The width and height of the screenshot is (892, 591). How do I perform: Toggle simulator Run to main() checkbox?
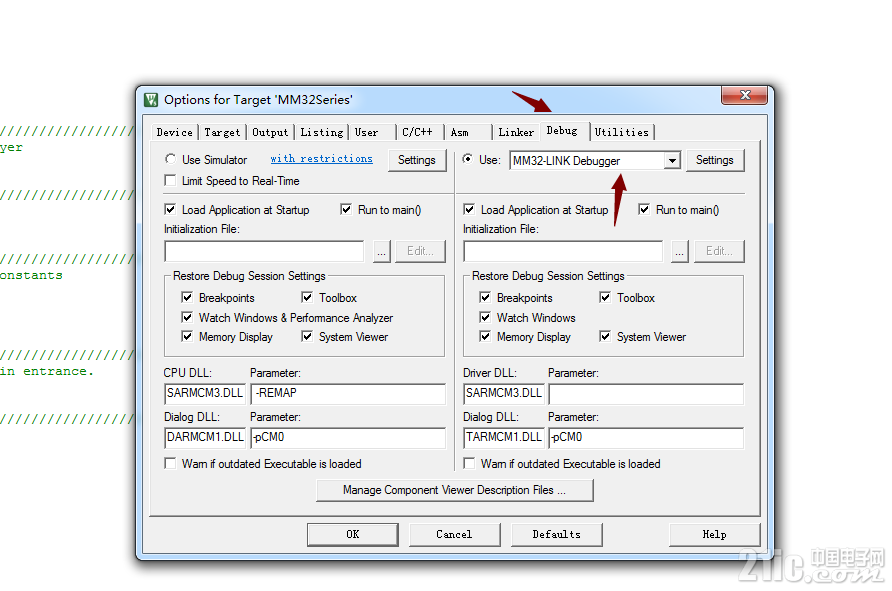(346, 209)
